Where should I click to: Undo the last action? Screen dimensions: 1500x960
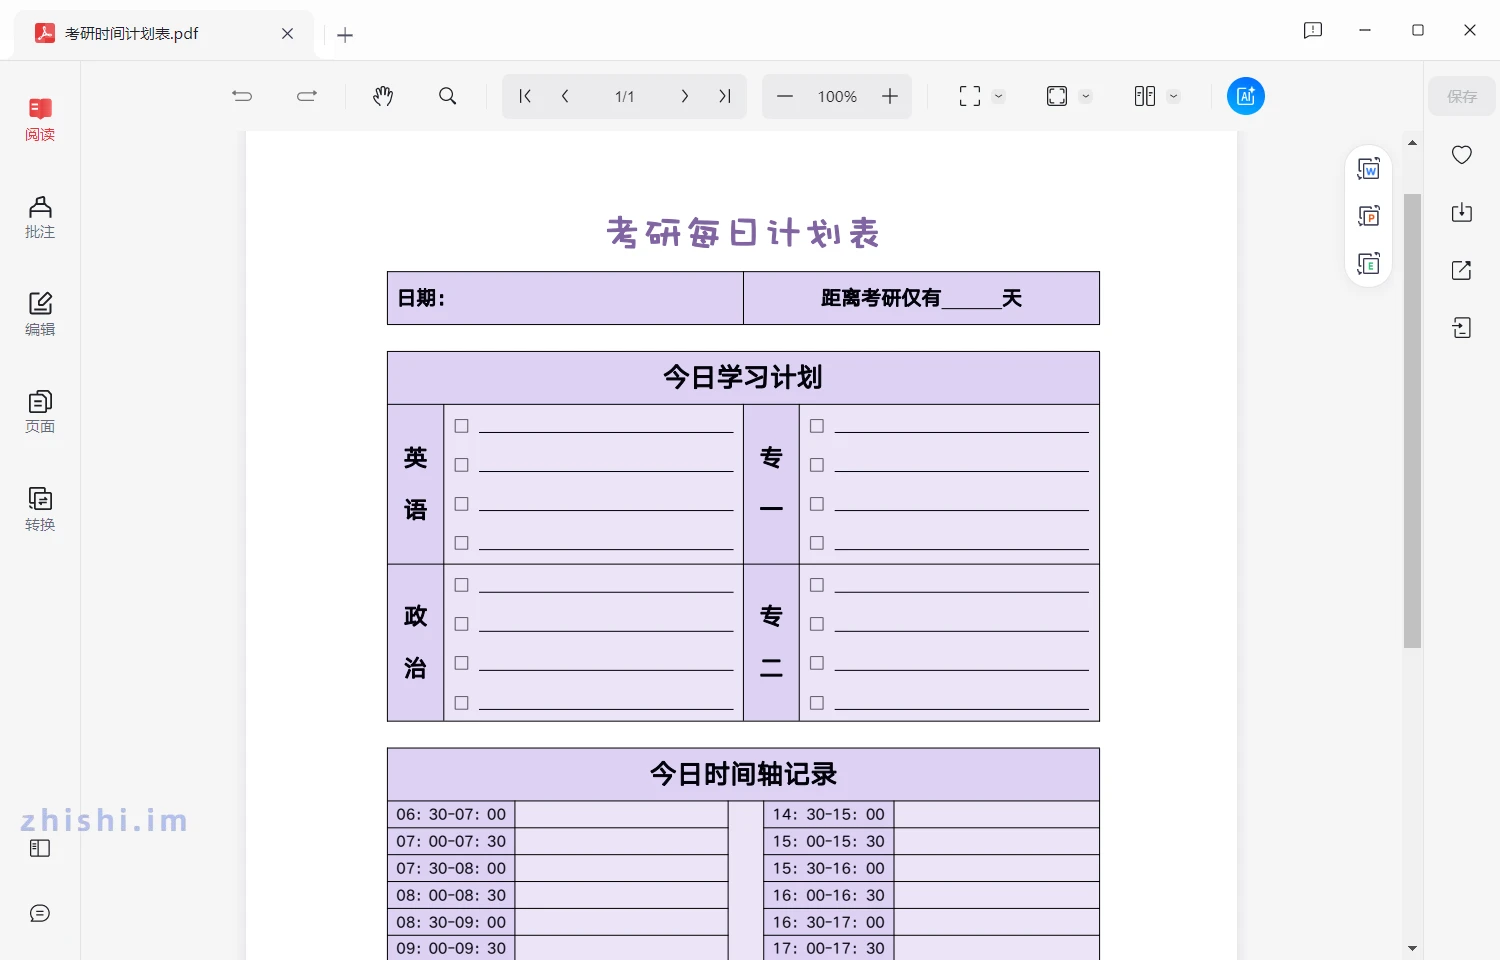[x=242, y=96]
